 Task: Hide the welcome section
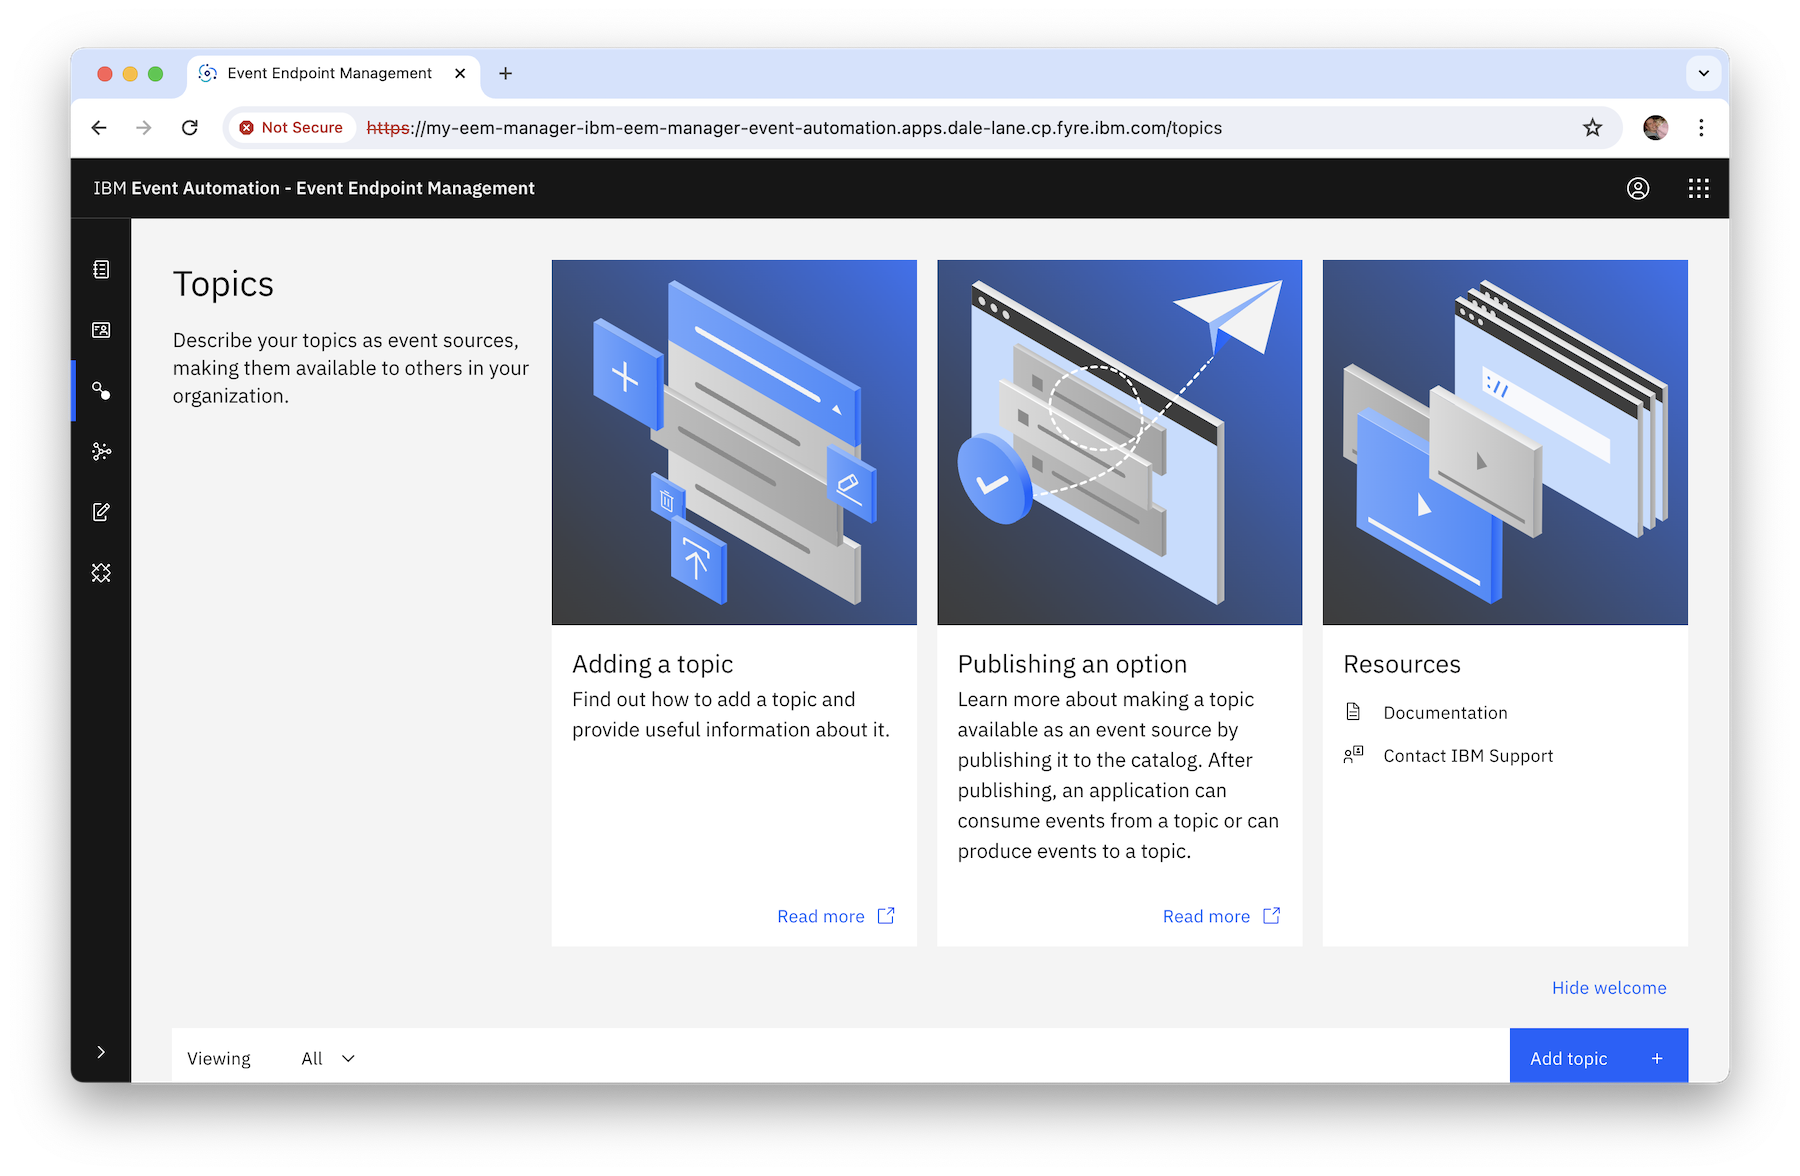click(1609, 988)
